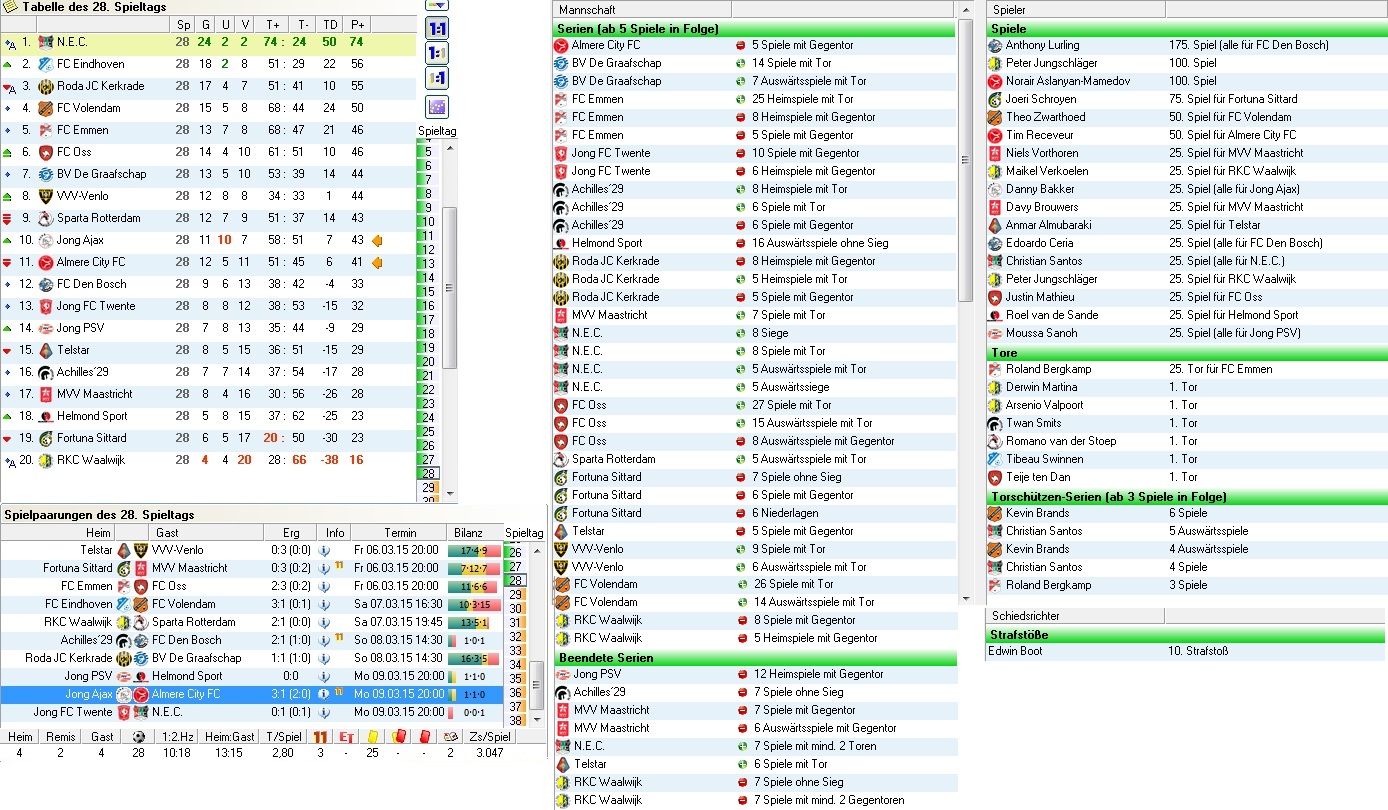The image size is (1388, 810).
Task: Click the yellow-red card icon in statistics bar
Action: (x=398, y=737)
